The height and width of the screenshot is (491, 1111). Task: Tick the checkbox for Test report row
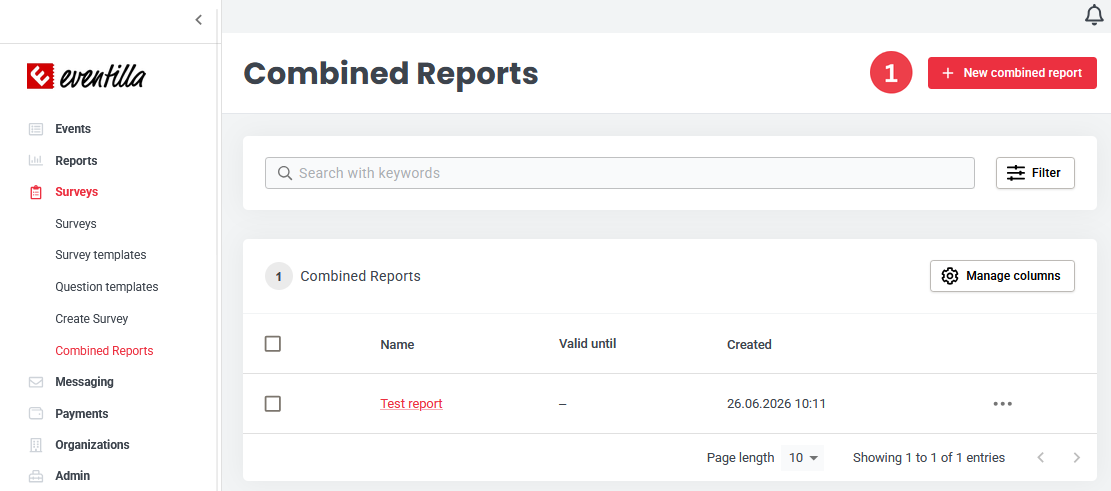[x=273, y=404]
